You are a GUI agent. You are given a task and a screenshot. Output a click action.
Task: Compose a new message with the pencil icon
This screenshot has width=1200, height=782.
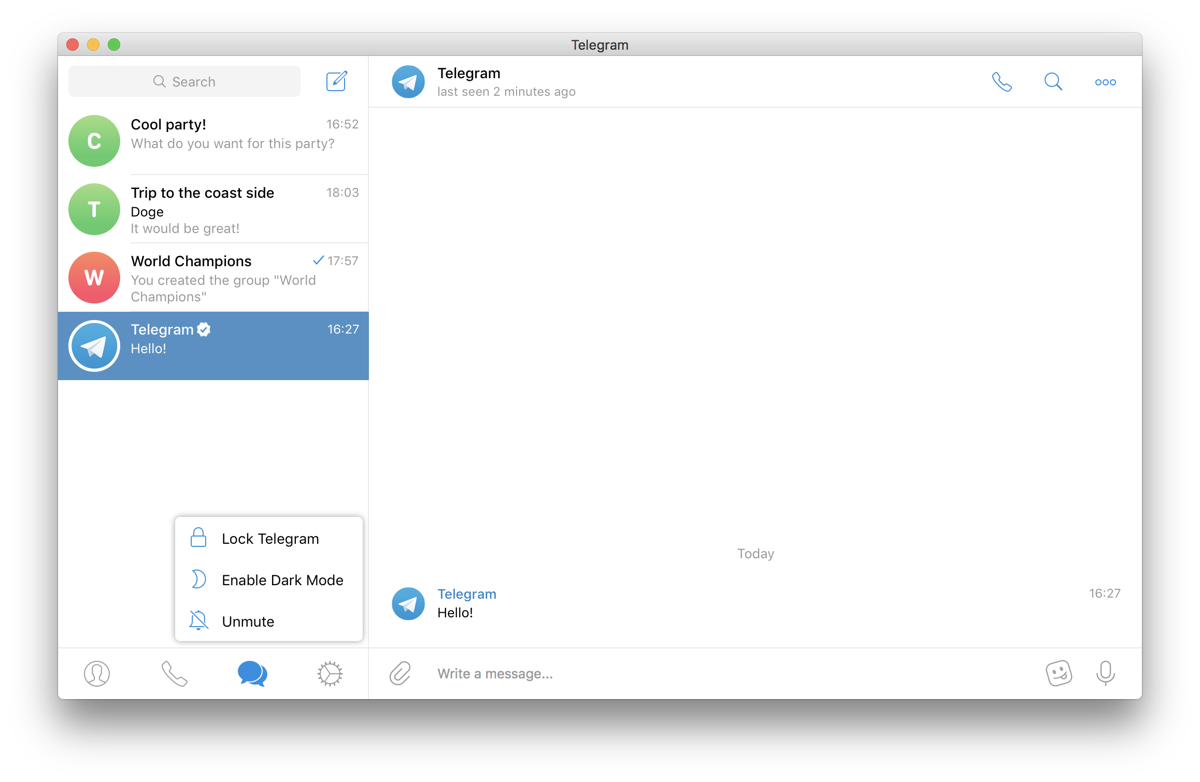pyautogui.click(x=337, y=81)
